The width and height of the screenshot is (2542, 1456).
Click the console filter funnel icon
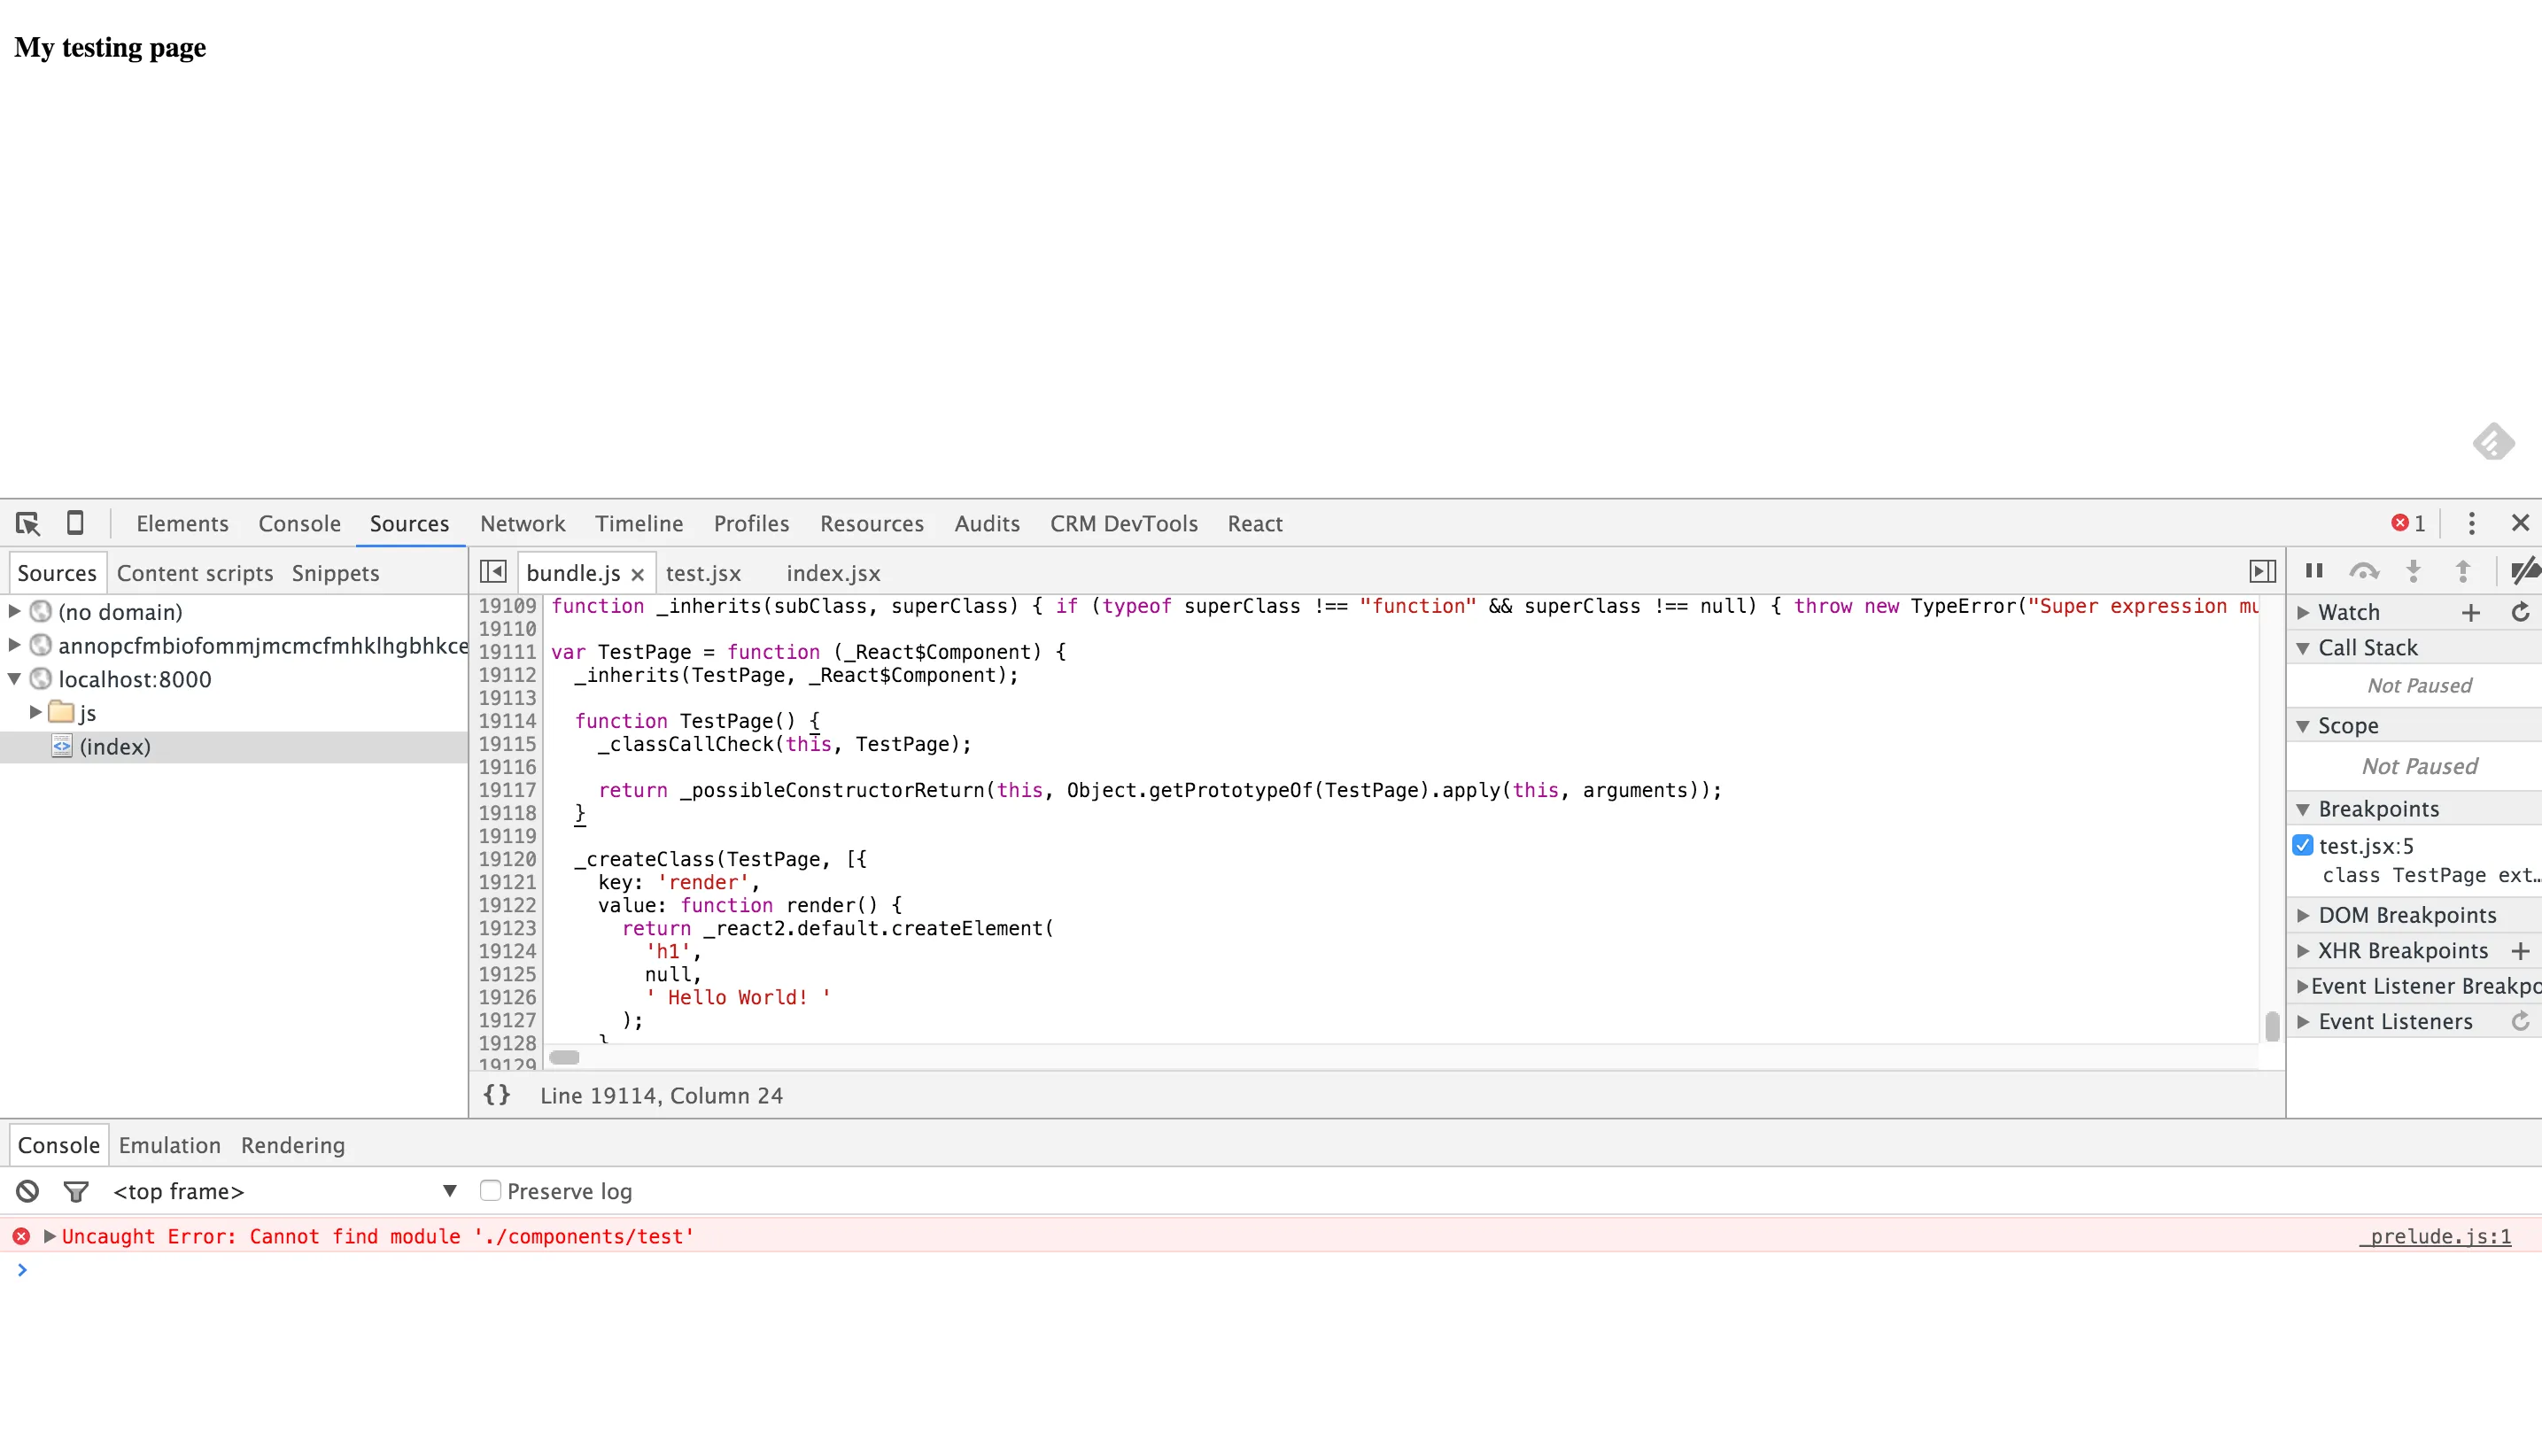pyautogui.click(x=76, y=1191)
